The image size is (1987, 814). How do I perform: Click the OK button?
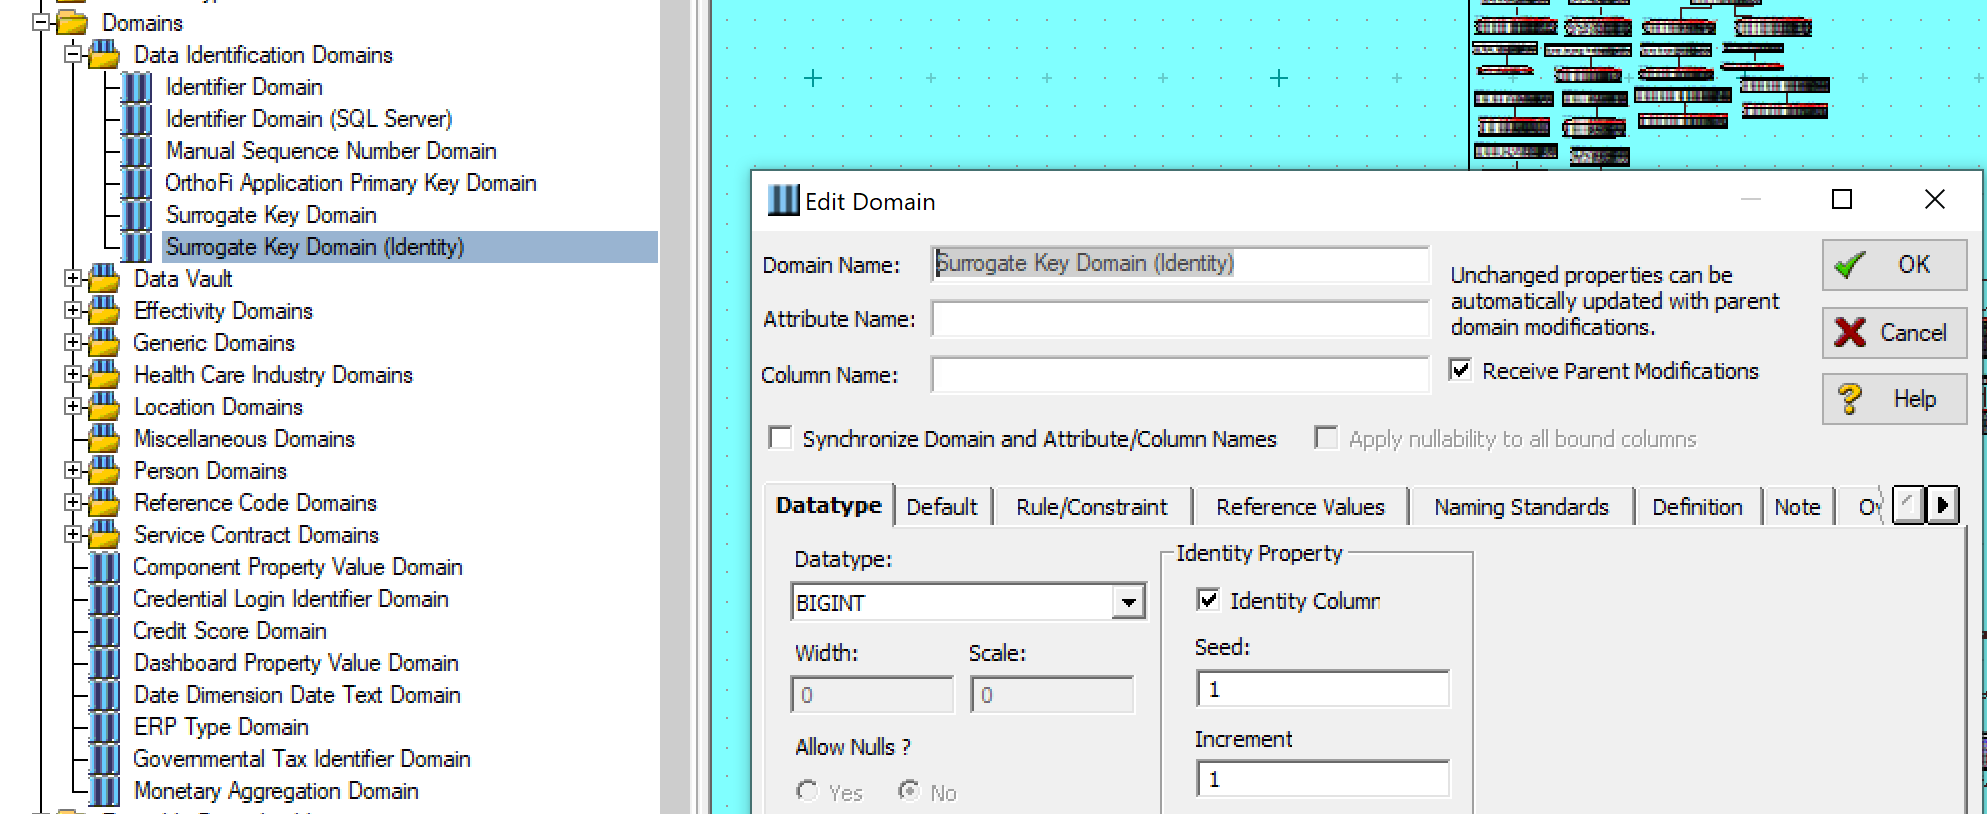click(1894, 265)
